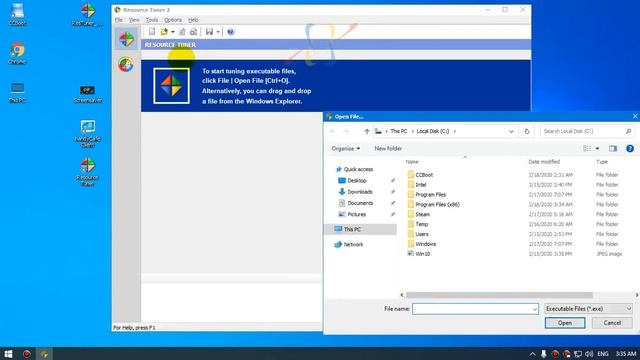
Task: Click the Screensaver desktop icon
Action: coord(87,93)
